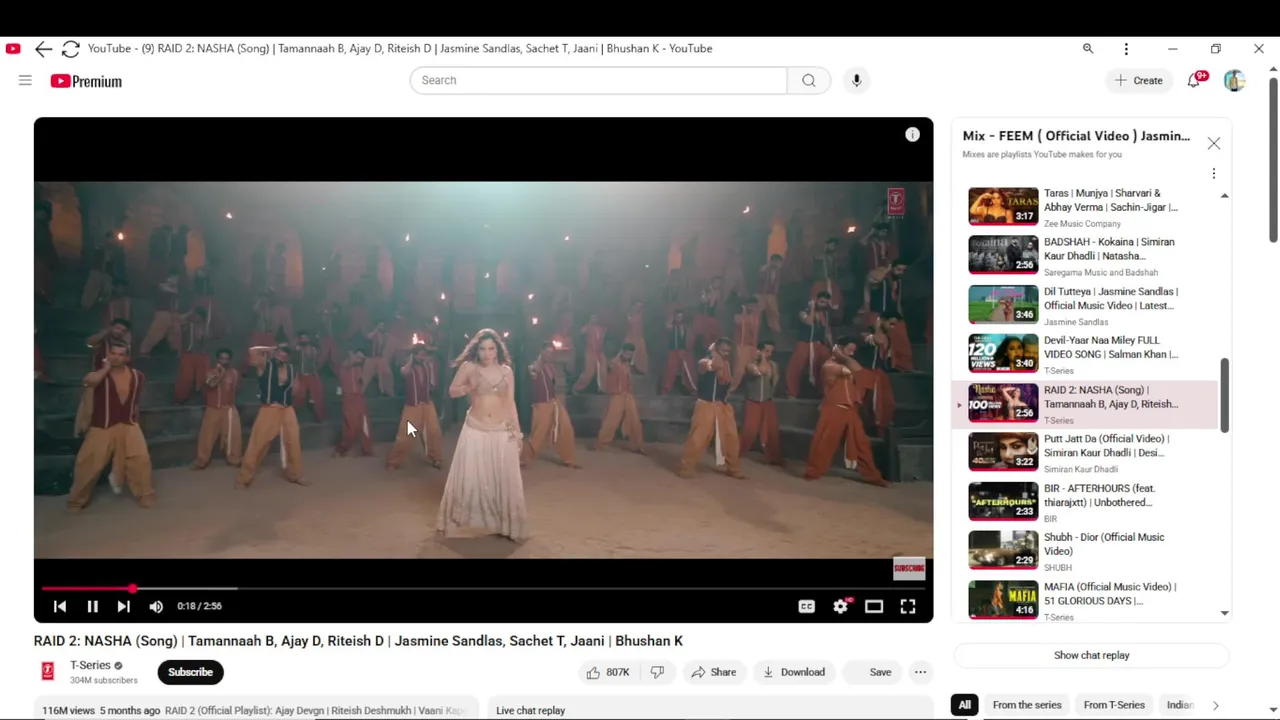
Task: Show chat replay
Action: (x=1091, y=655)
